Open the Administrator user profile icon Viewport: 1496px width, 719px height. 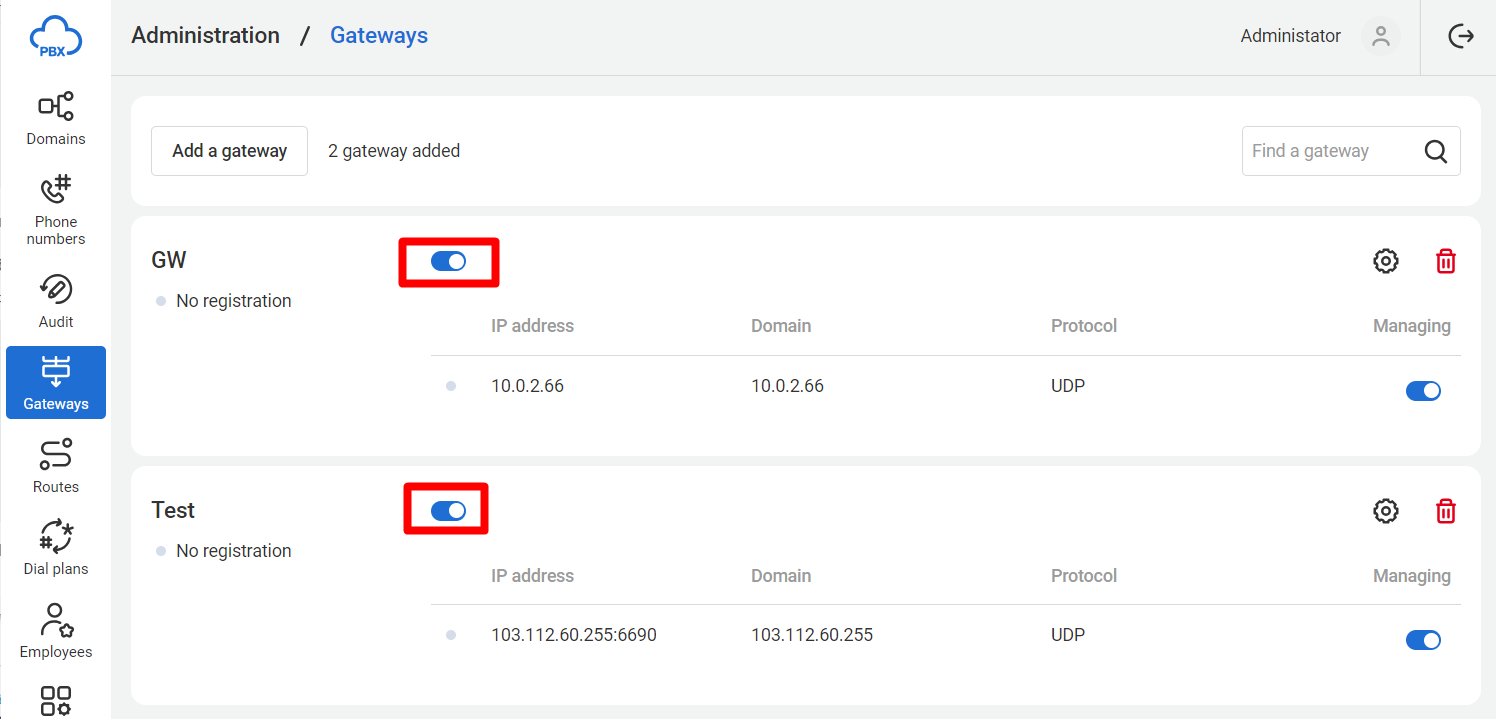tap(1381, 36)
